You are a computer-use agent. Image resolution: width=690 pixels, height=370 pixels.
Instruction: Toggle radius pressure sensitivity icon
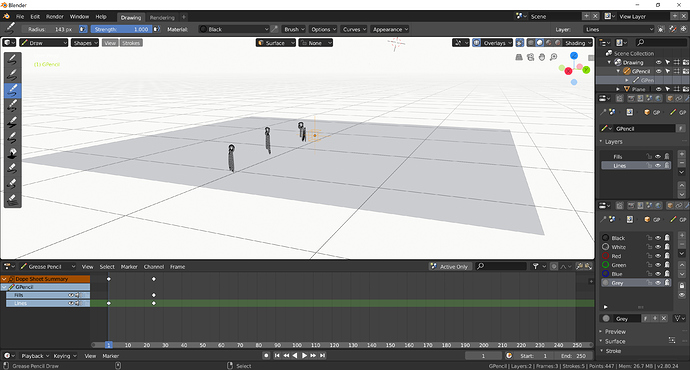[x=83, y=29]
